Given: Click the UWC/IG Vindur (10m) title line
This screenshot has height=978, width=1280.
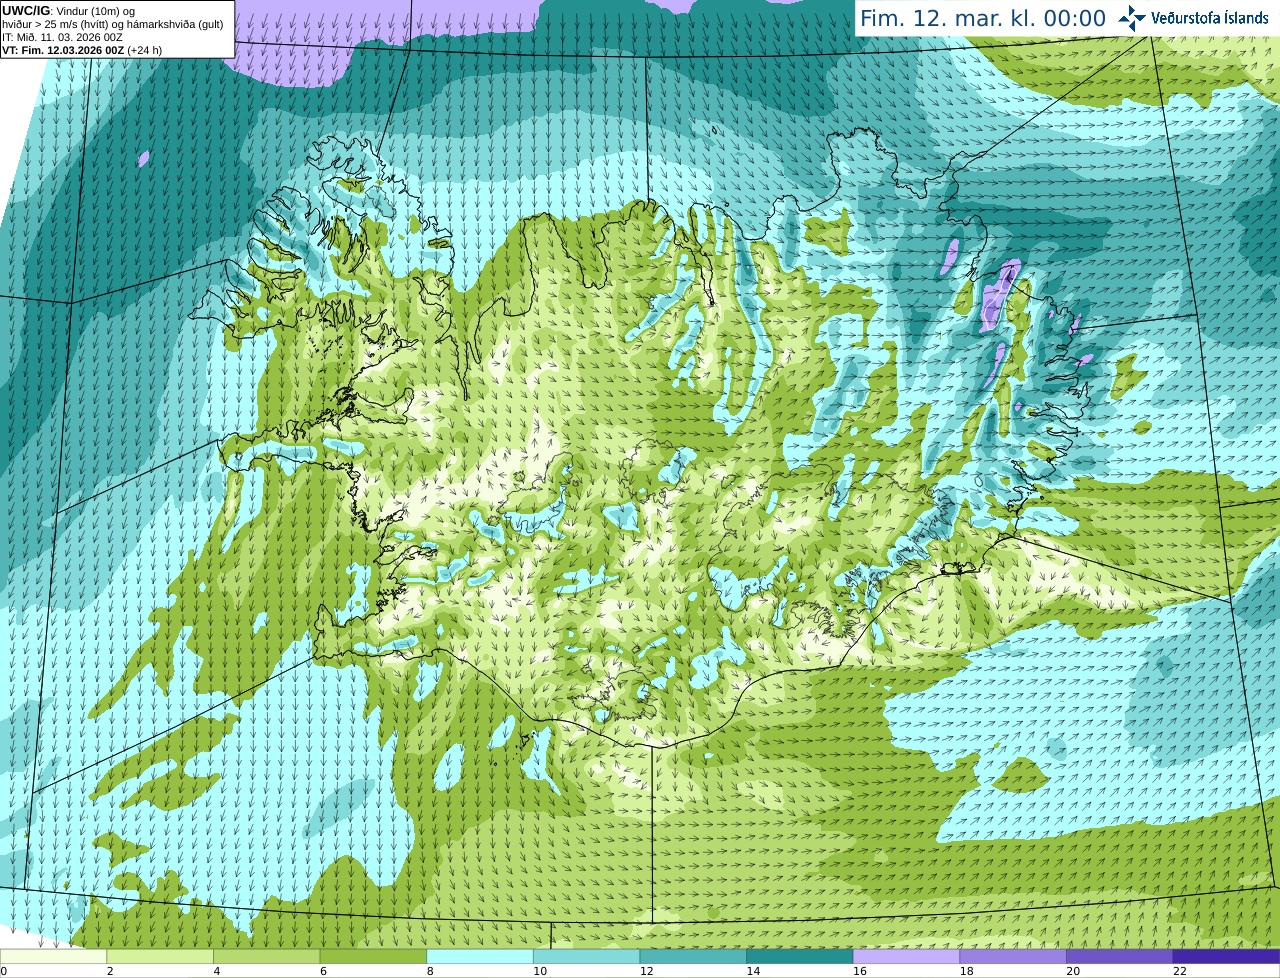Looking at the screenshot, I should [x=69, y=11].
